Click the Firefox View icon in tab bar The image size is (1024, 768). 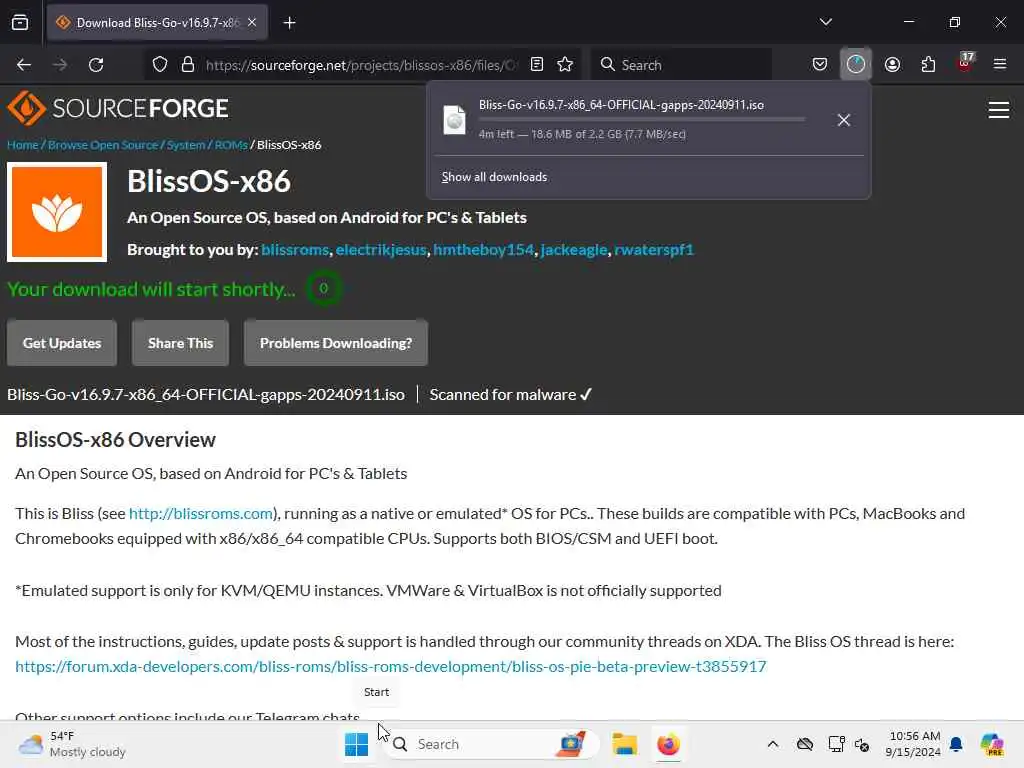tap(20, 23)
